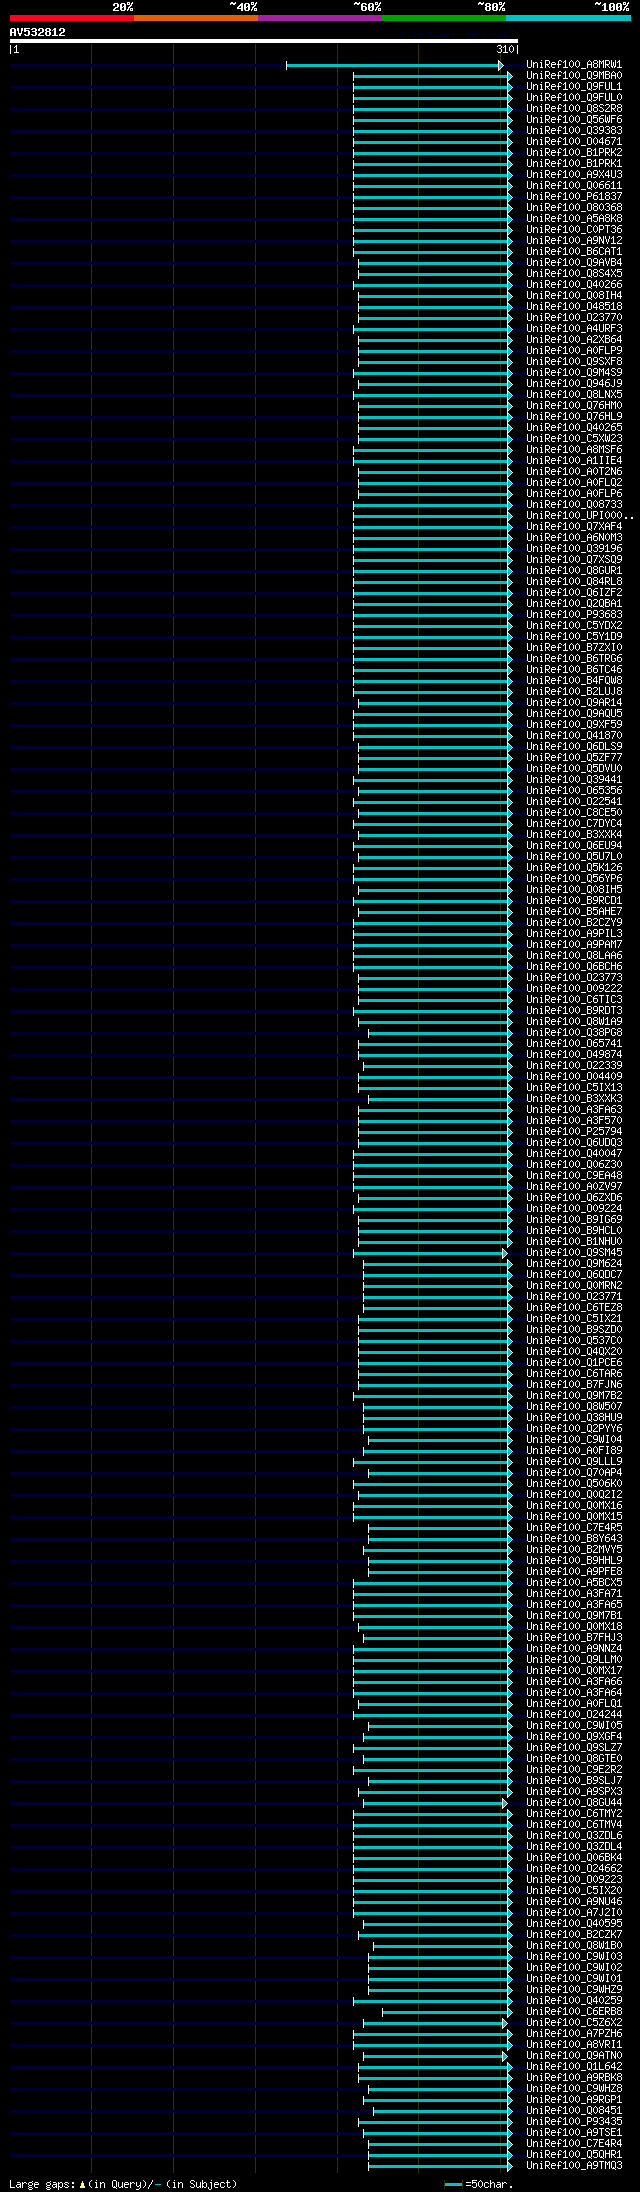The height and width of the screenshot is (2192, 640).
Task: Select the UniRef100_A1IIE4 label
Action: pyautogui.click(x=574, y=461)
